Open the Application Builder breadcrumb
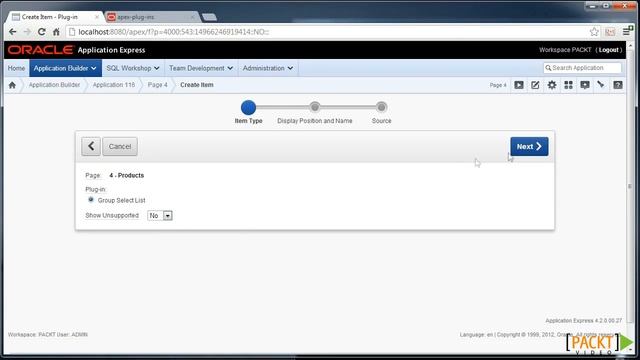 [x=54, y=85]
